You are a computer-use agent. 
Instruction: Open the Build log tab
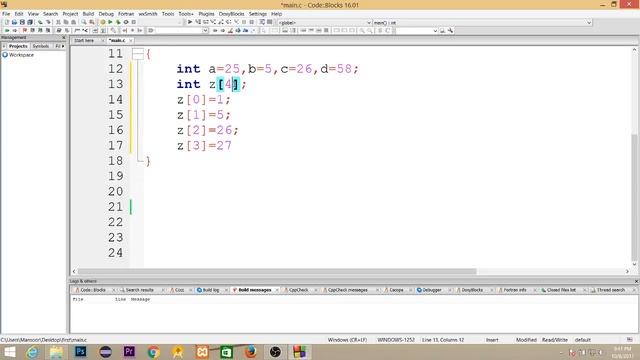[x=211, y=290]
